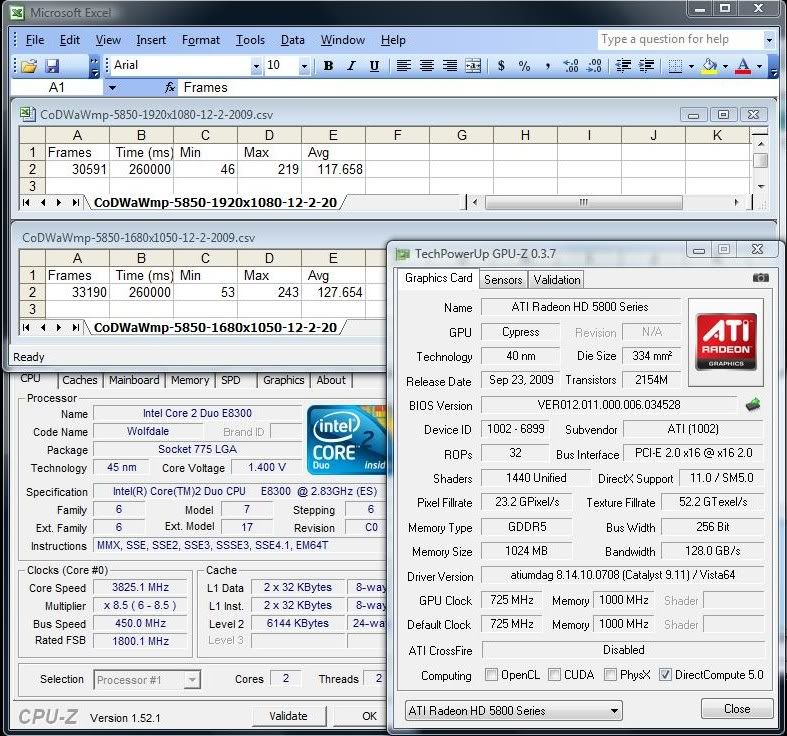787x736 pixels.
Task: Open the Data menu
Action: point(293,40)
